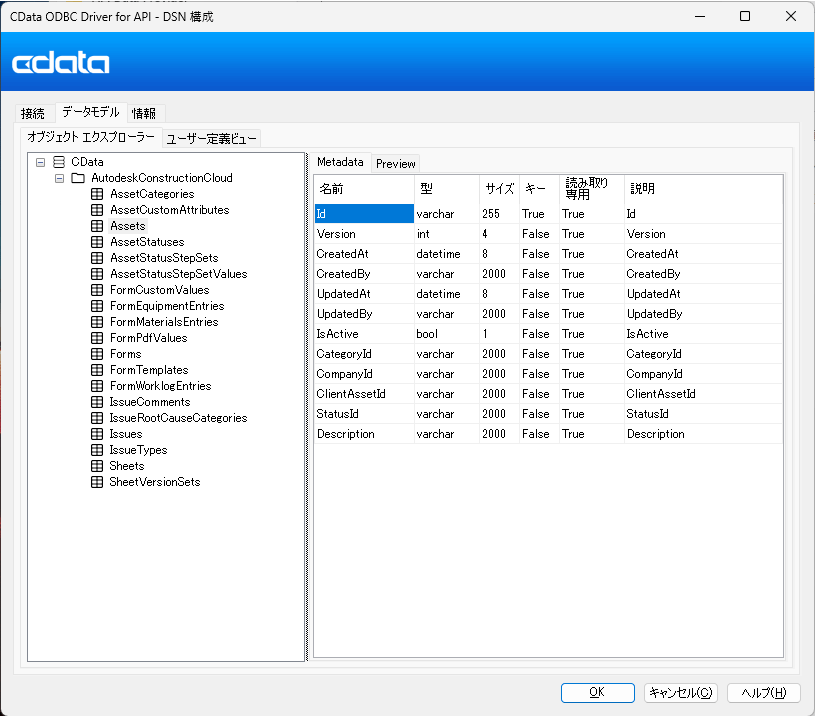Select the データモデル tab
815x716 pixels.
91,112
